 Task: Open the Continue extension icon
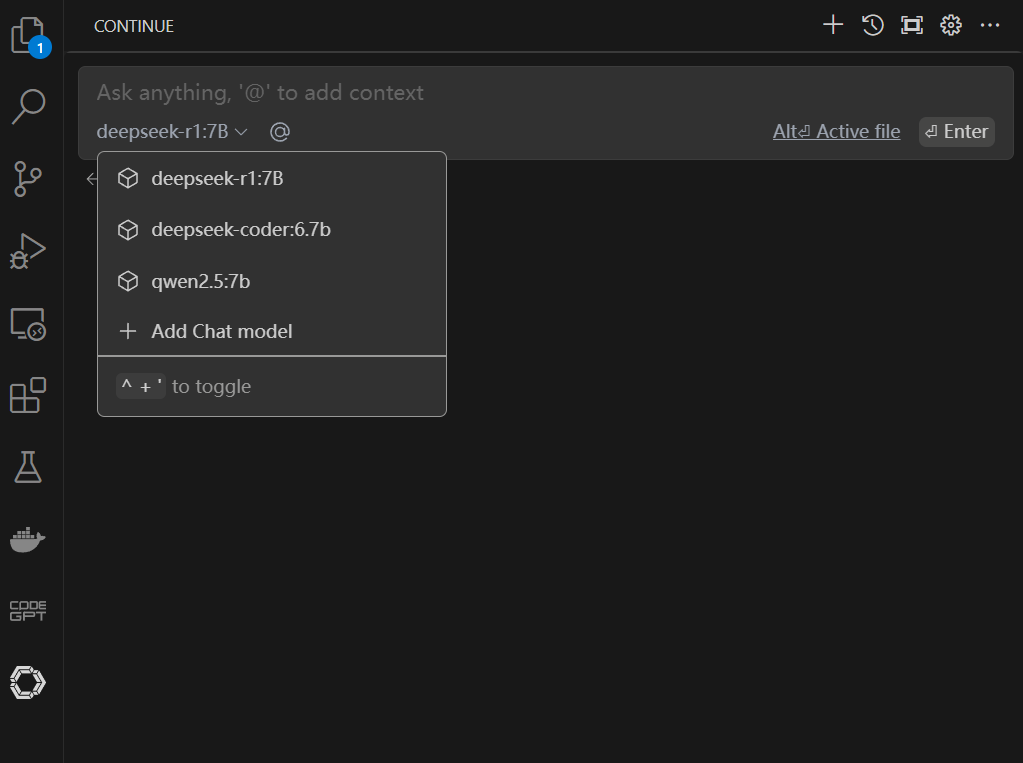pos(28,682)
